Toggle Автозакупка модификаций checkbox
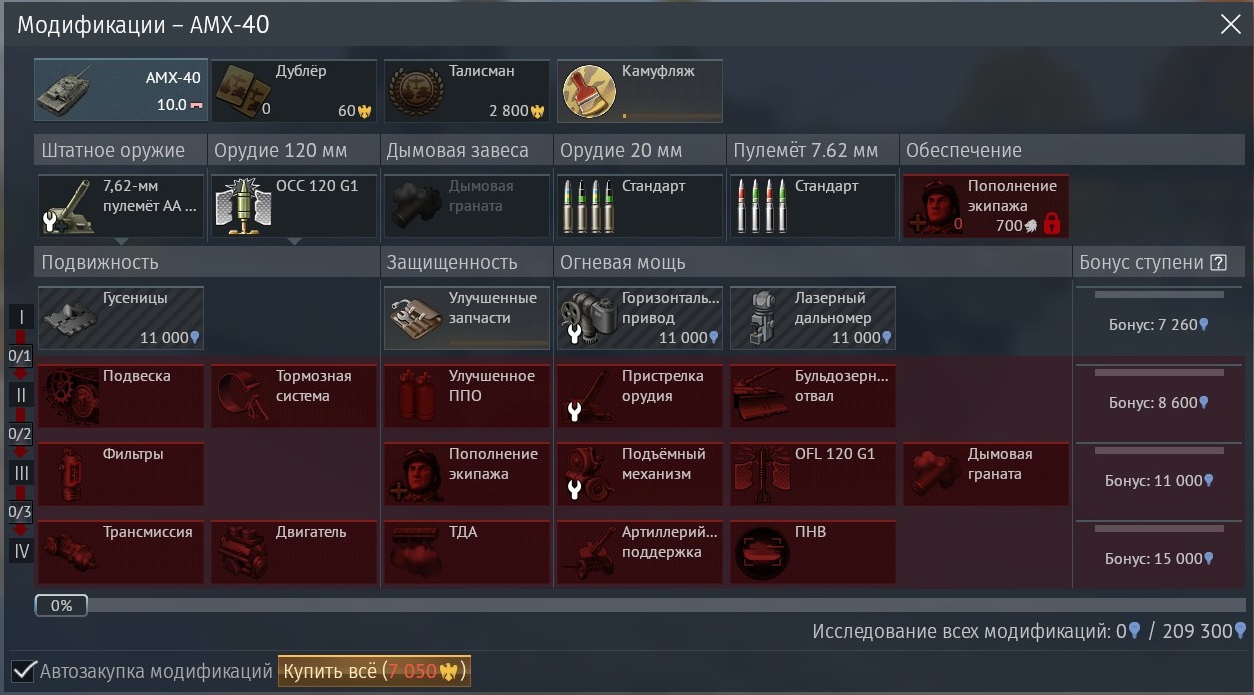1254x695 pixels. tap(21, 671)
